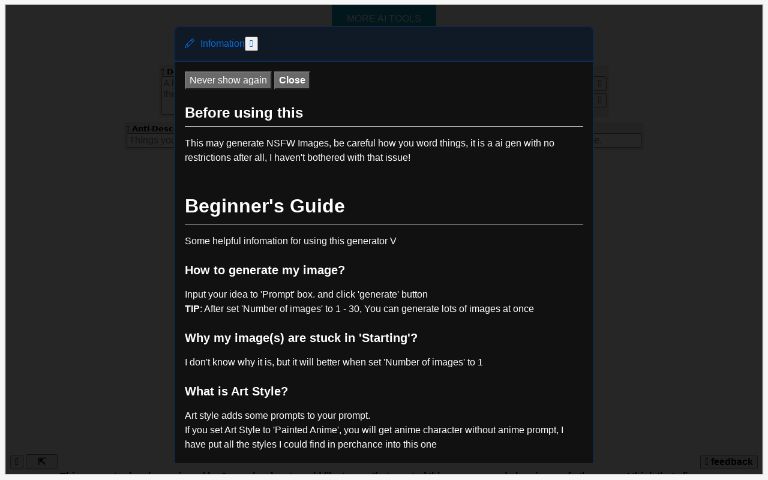
Task: Open the MORE AI TOOLS button
Action: click(x=383, y=18)
